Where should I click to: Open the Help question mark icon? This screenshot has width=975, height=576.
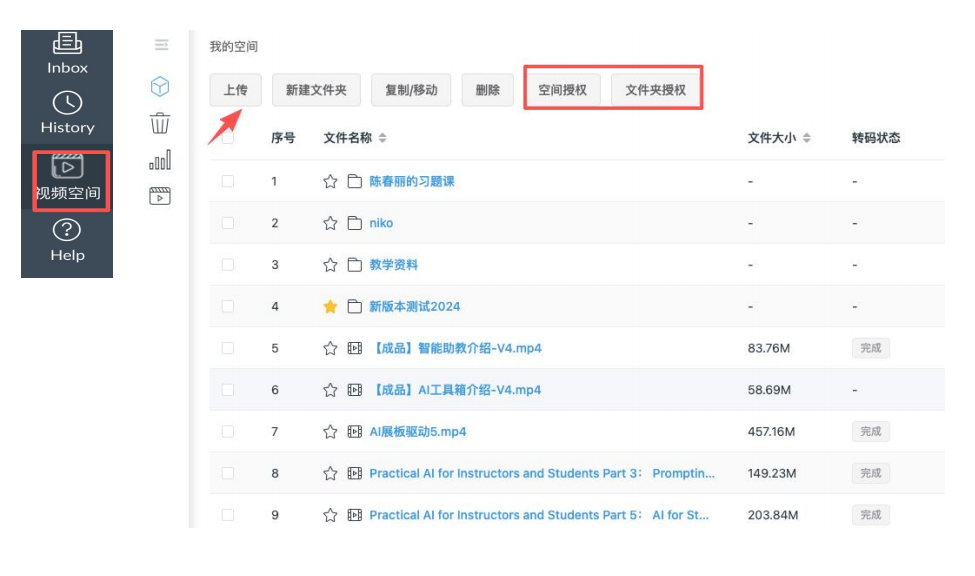click(x=67, y=240)
